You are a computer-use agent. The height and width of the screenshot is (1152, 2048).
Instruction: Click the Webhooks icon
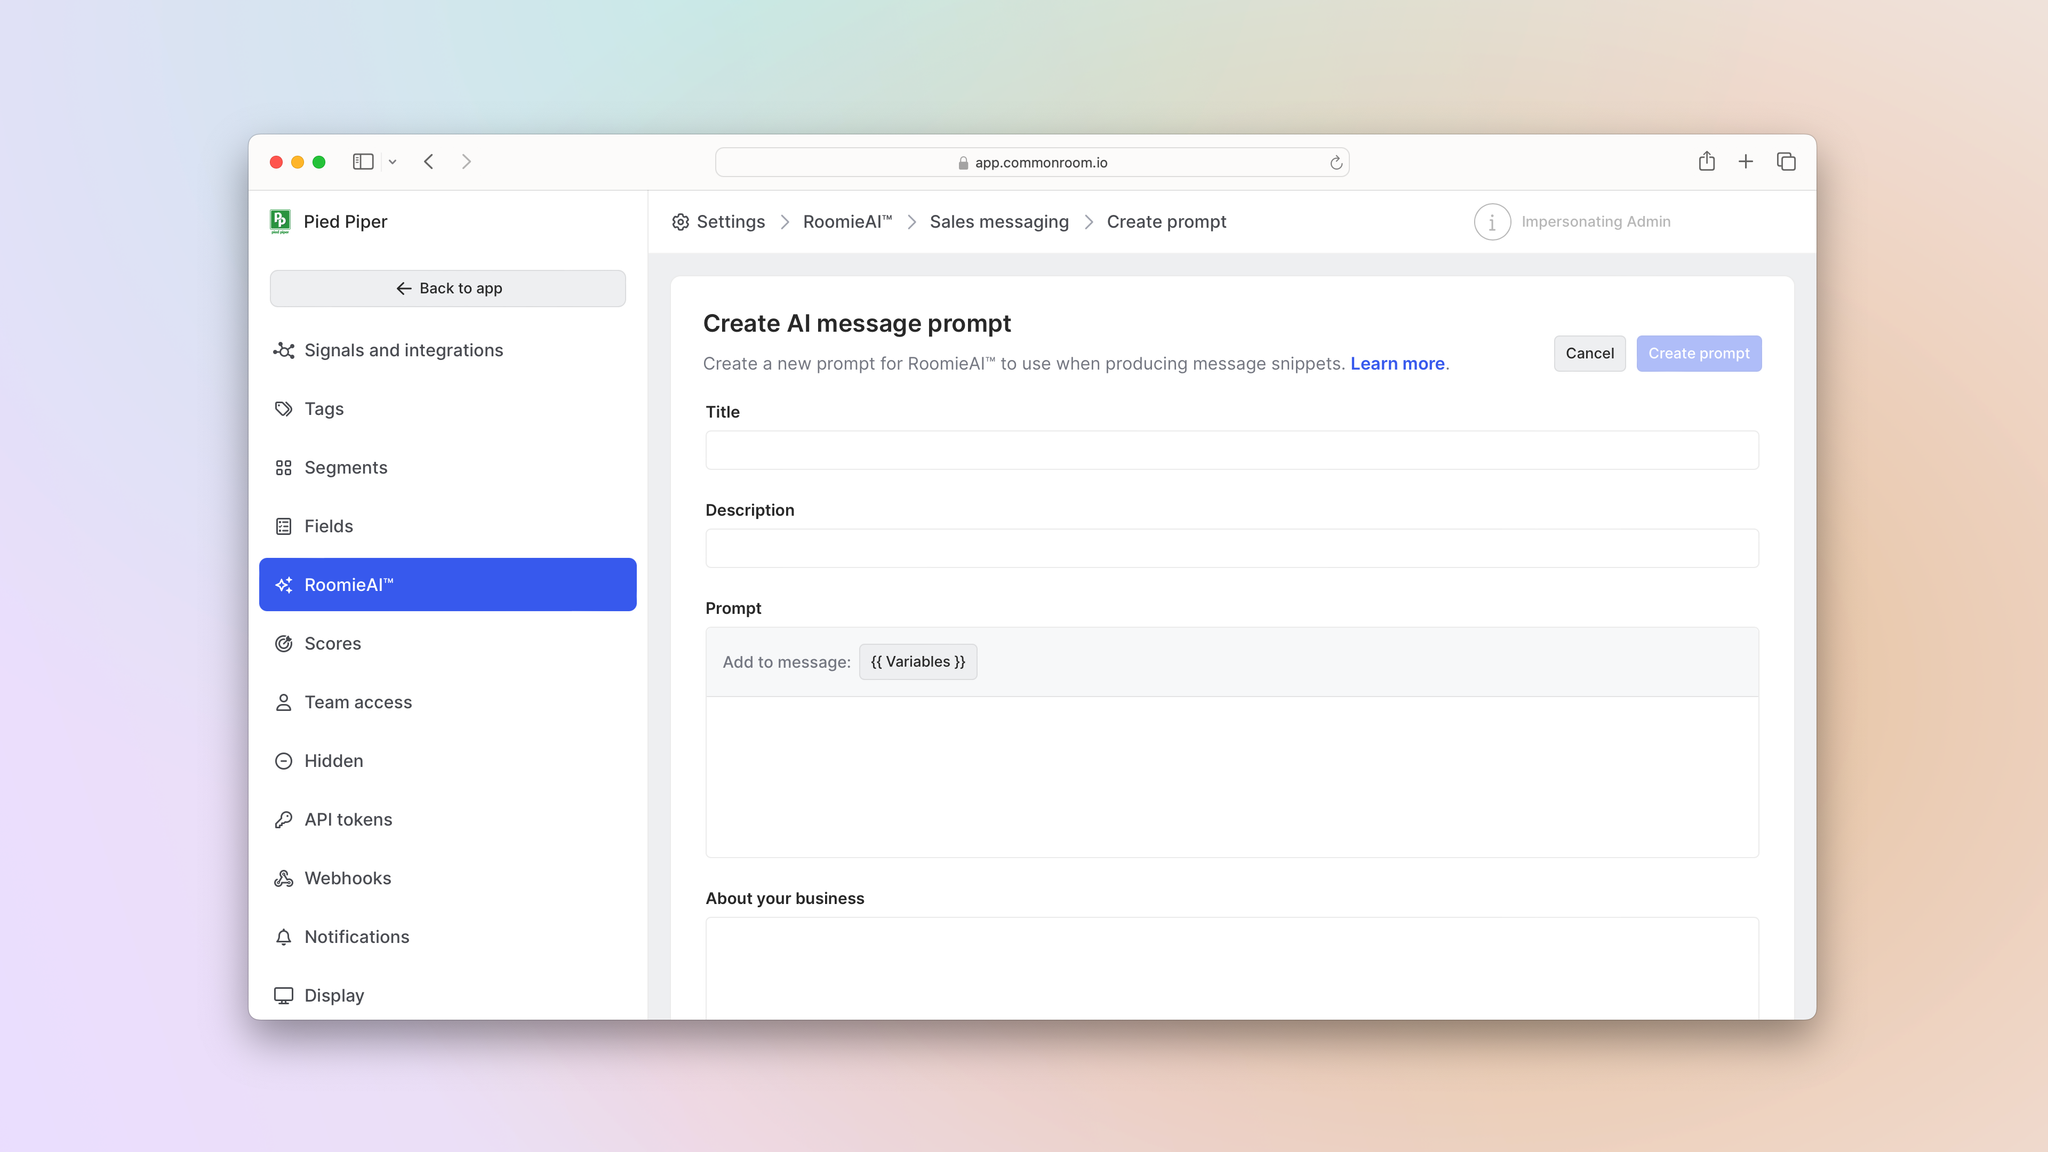284,878
